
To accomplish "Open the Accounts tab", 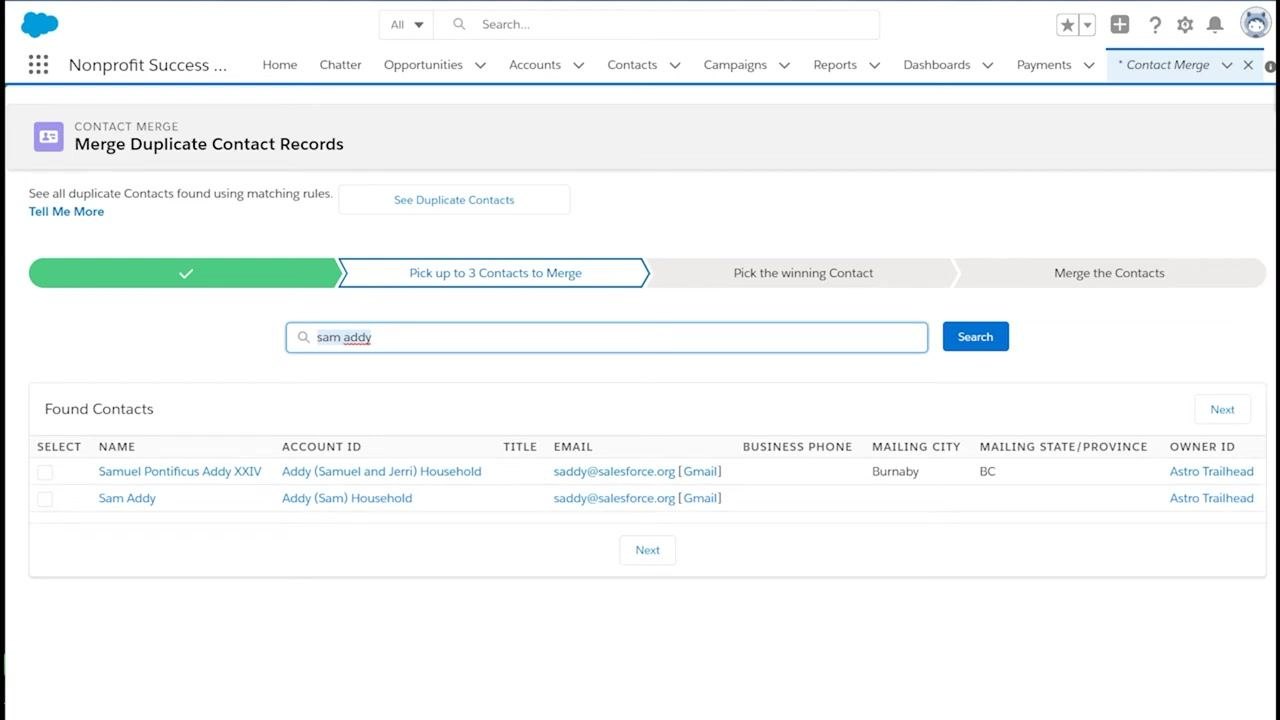I will 535,65.
